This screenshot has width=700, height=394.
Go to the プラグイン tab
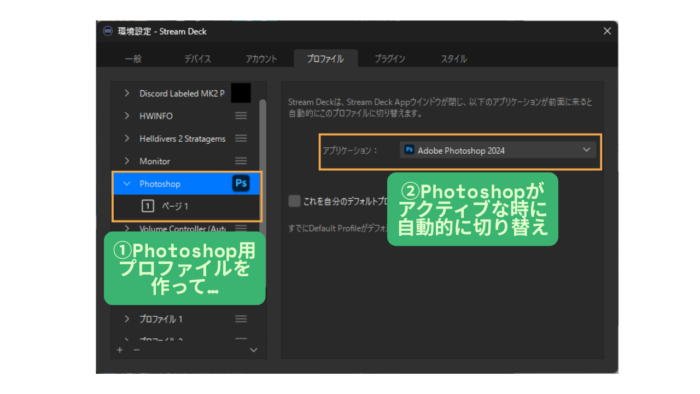coord(390,59)
